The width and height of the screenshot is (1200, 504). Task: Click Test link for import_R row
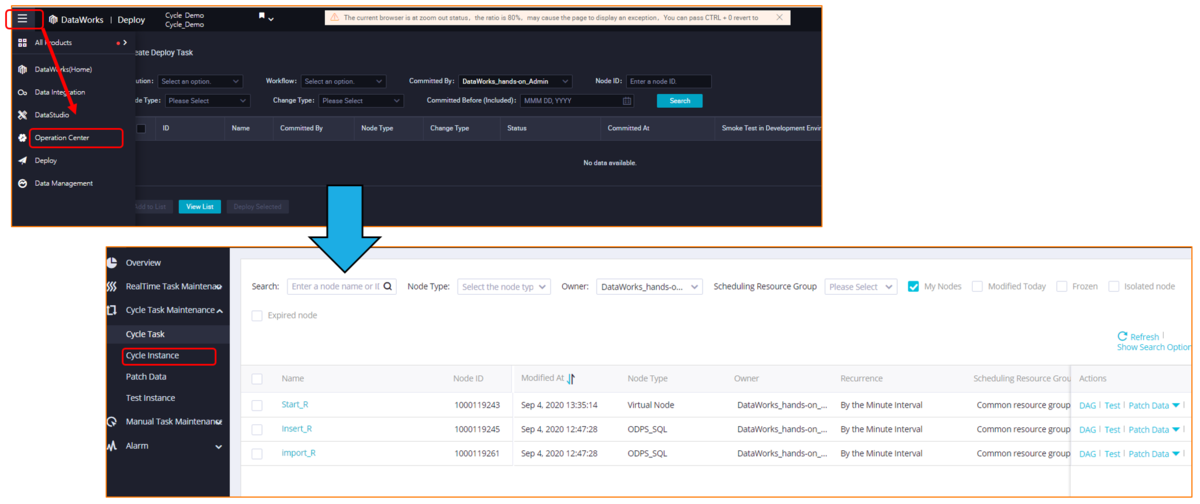point(1112,454)
